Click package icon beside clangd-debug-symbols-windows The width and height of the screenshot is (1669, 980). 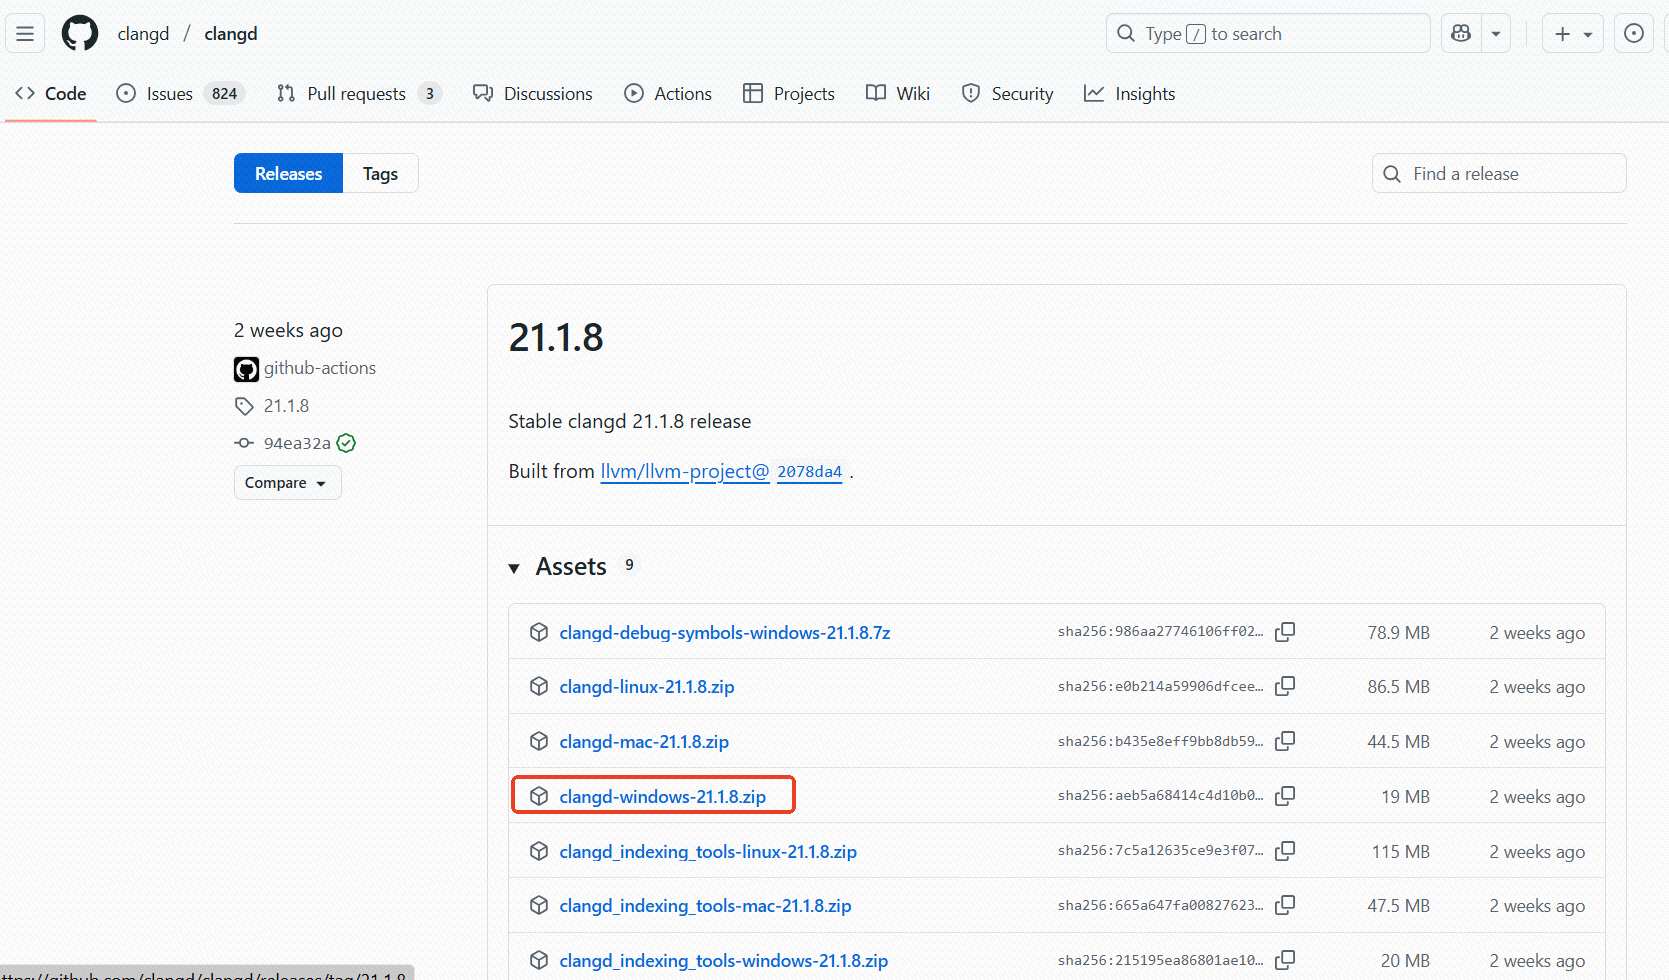pyautogui.click(x=539, y=632)
